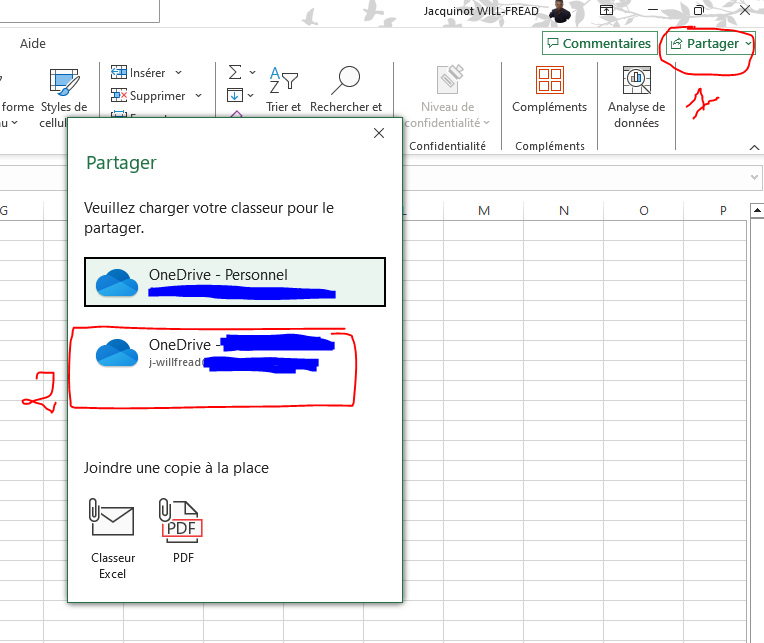The width and height of the screenshot is (764, 643).
Task: Open the Compléments add-ins icon
Action: click(550, 80)
